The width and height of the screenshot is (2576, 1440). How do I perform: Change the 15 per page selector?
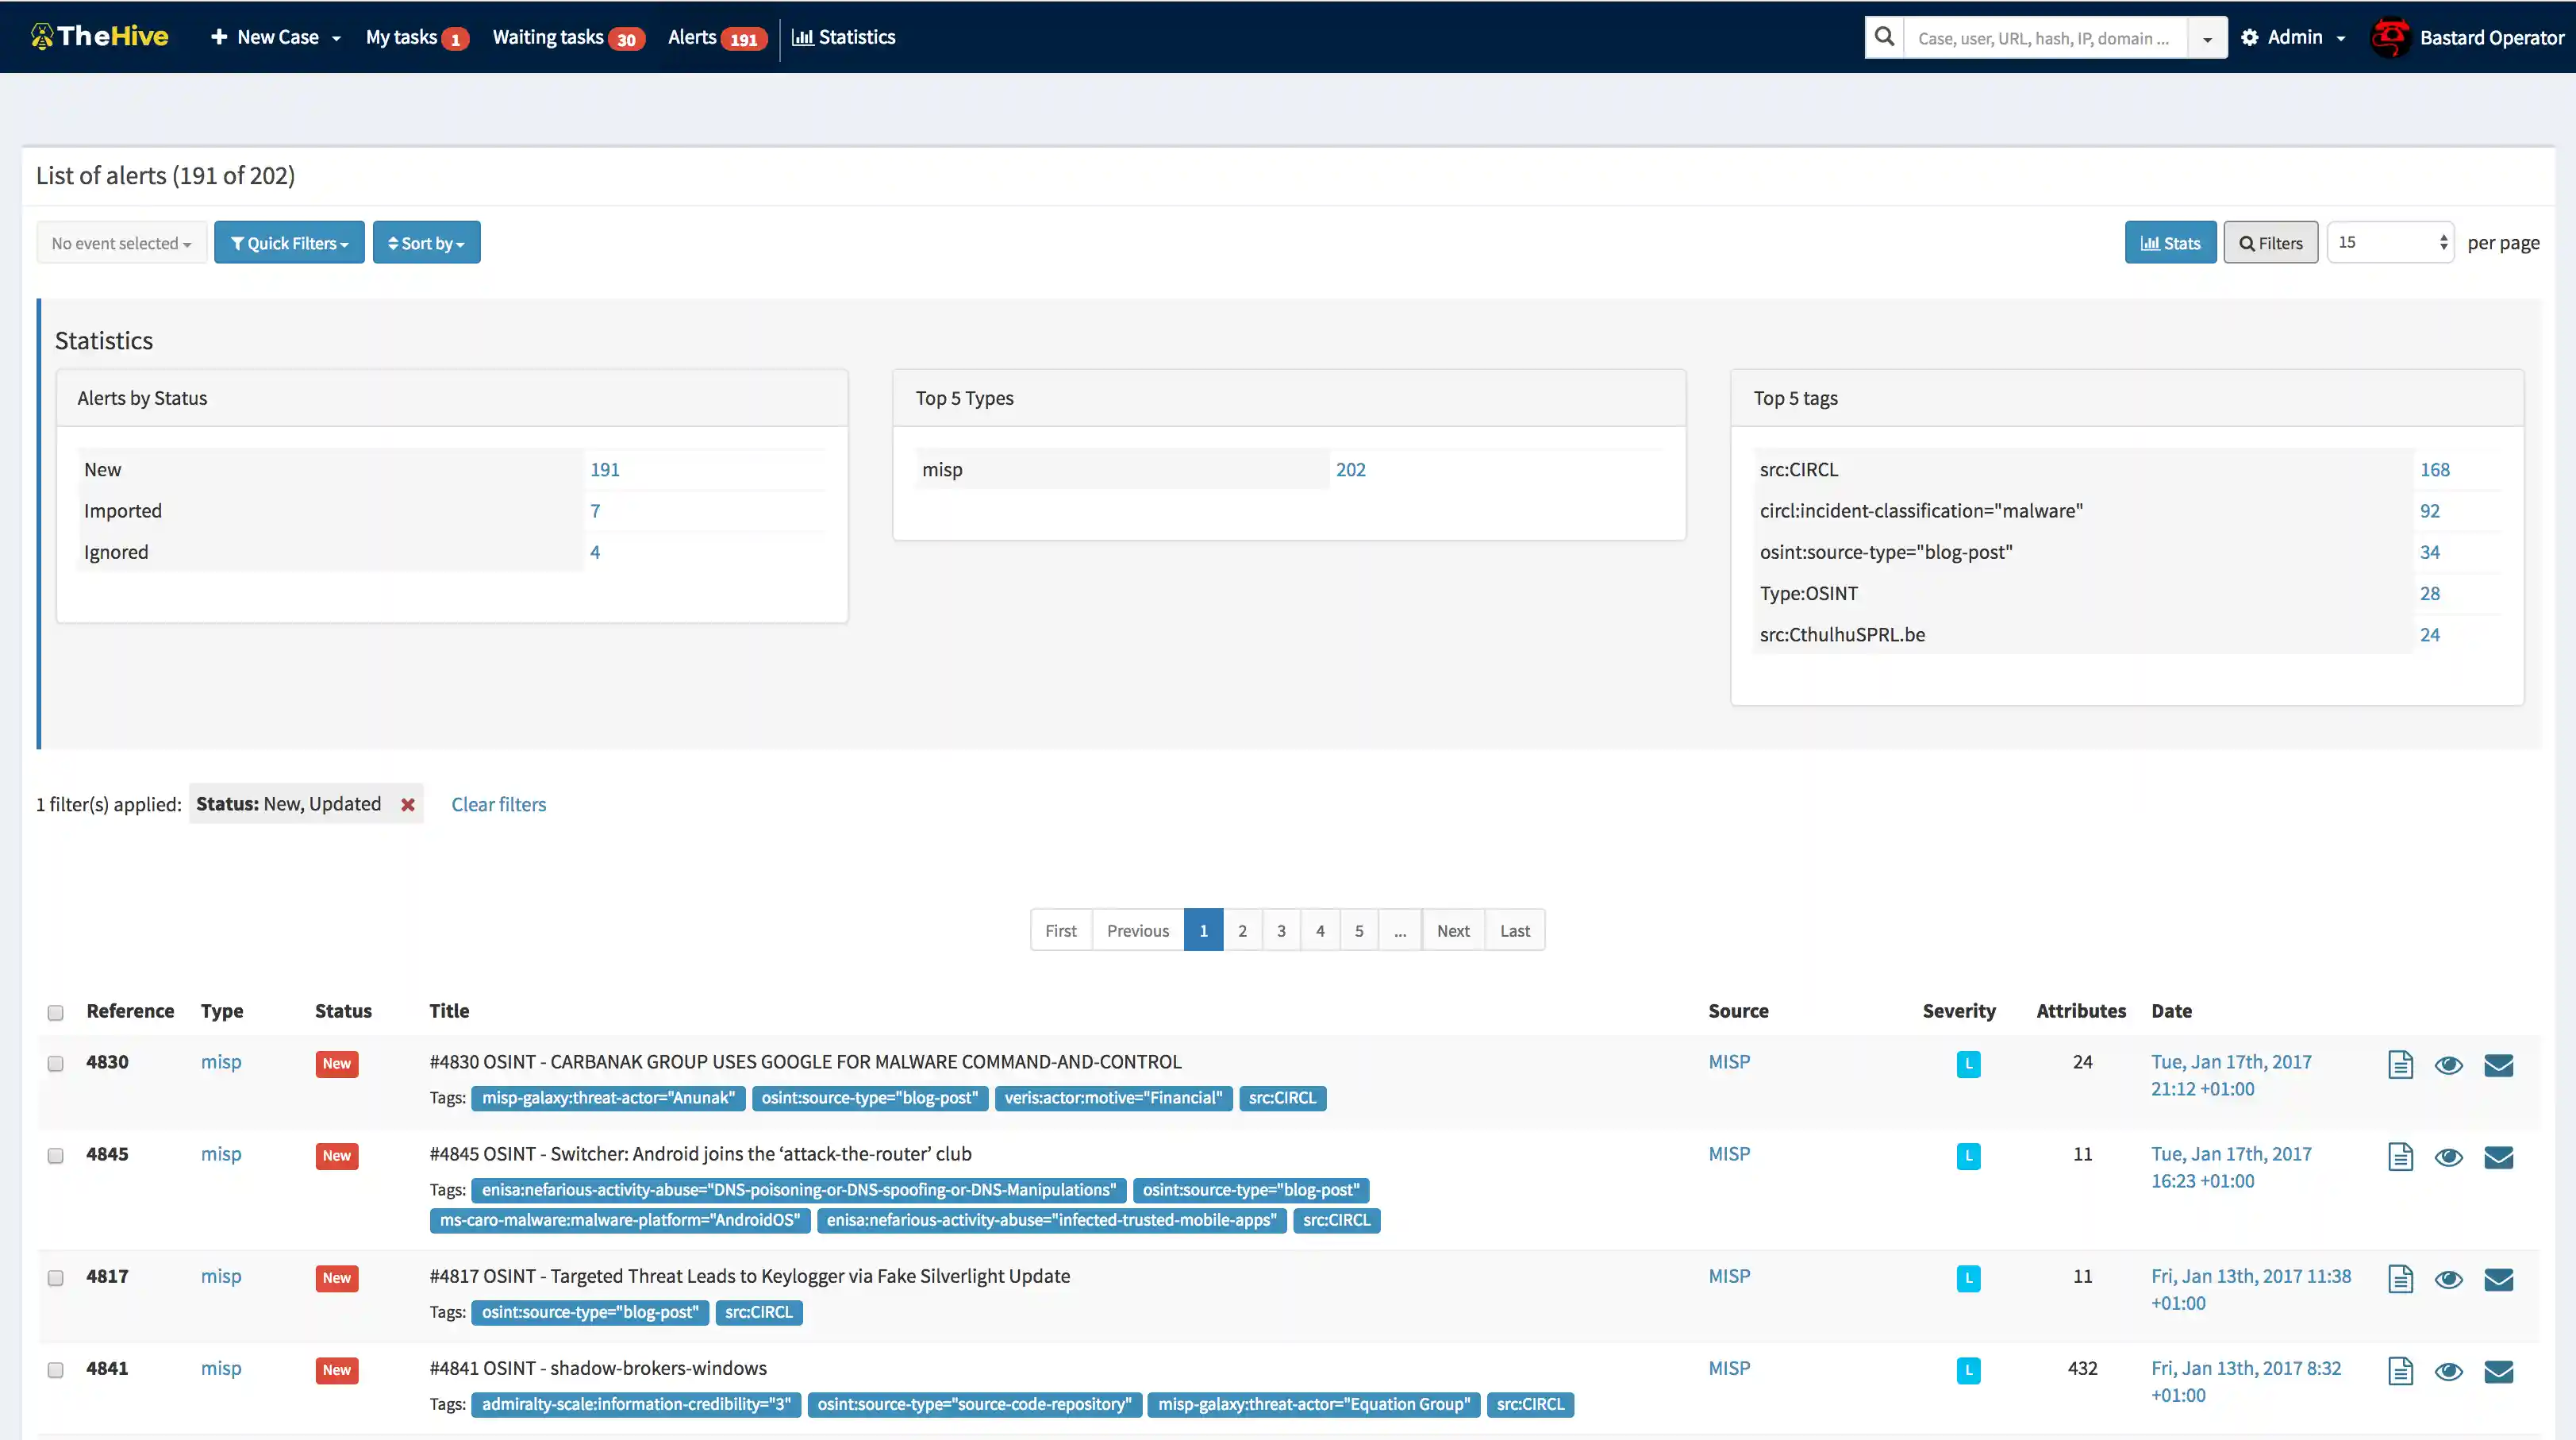(2390, 243)
